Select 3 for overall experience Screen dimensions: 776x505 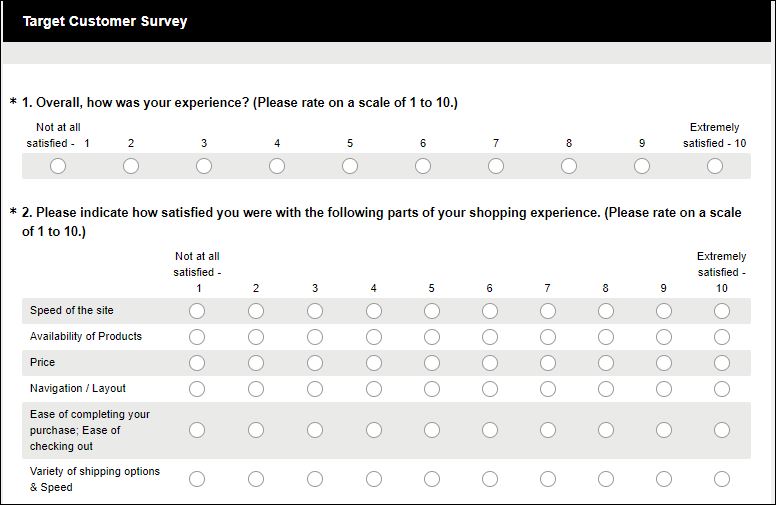point(204,166)
